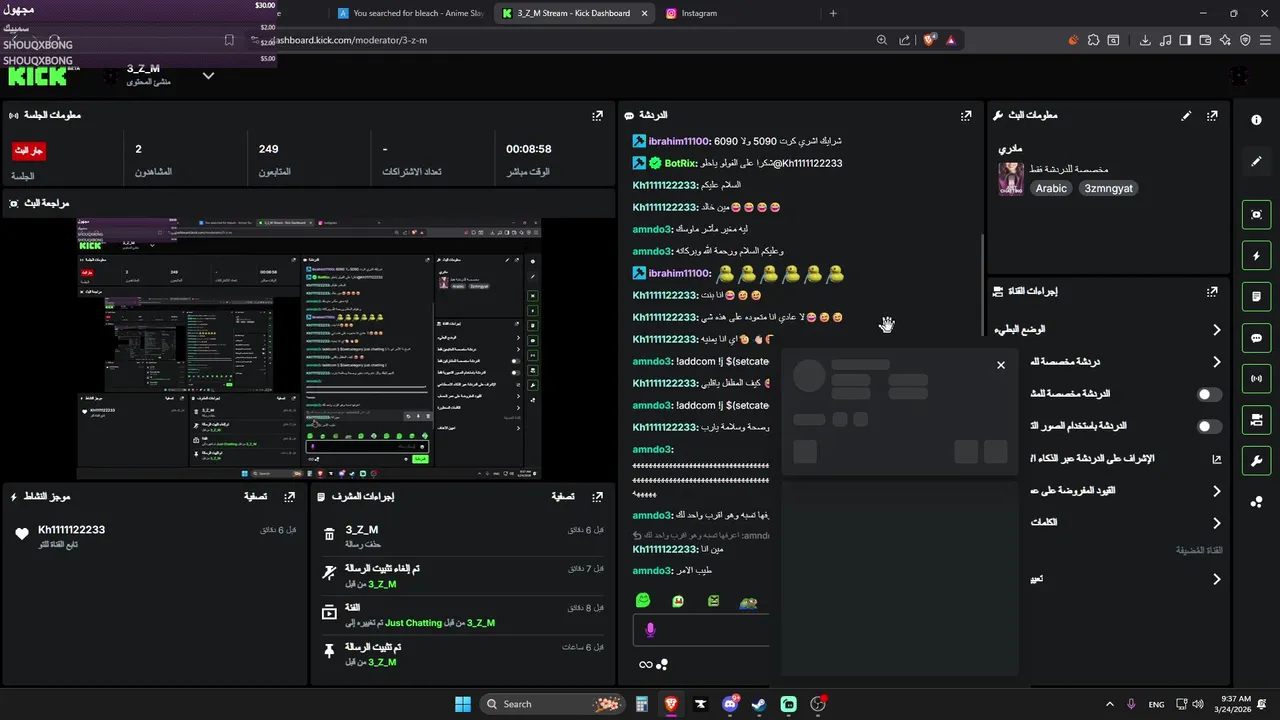Pop out the chat panel

pos(966,116)
